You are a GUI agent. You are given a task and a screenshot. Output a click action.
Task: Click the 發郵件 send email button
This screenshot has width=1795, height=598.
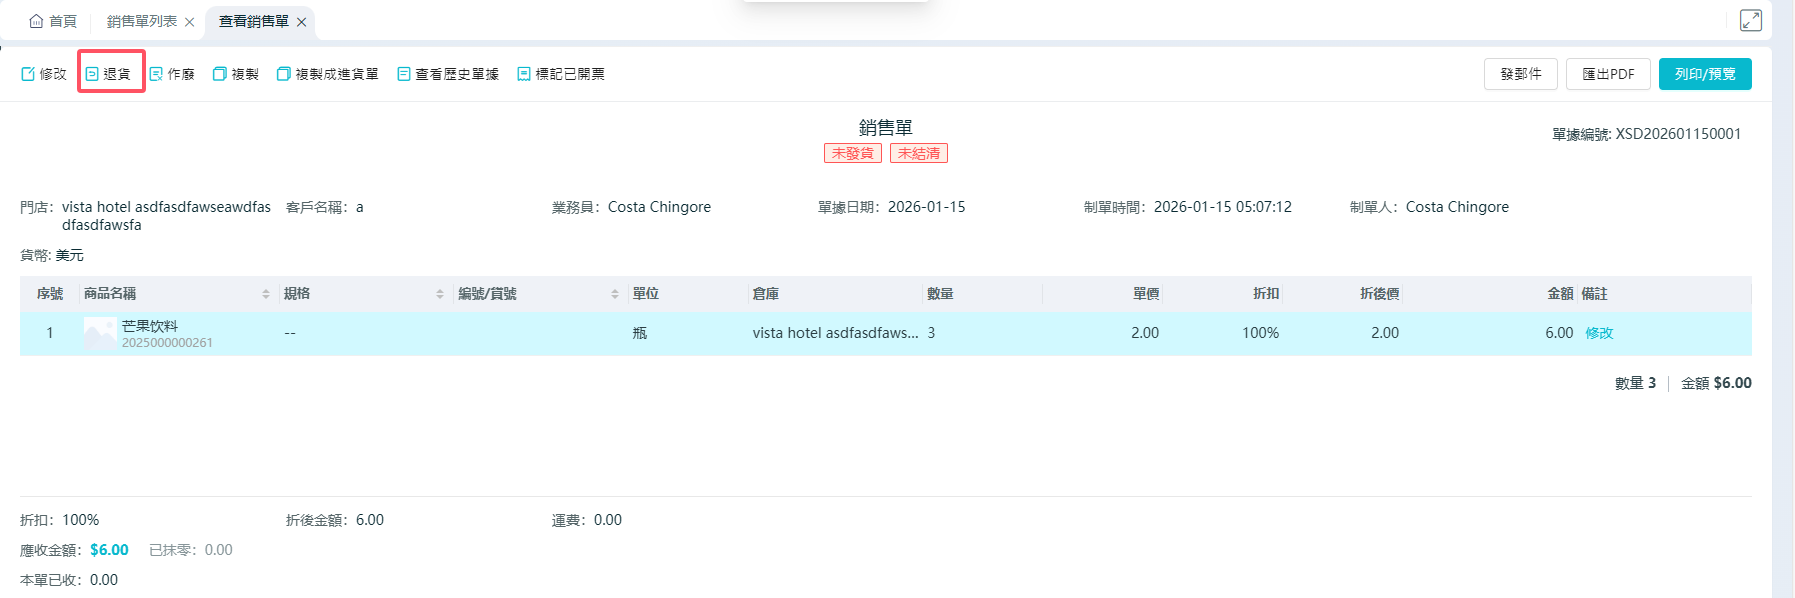pos(1520,74)
